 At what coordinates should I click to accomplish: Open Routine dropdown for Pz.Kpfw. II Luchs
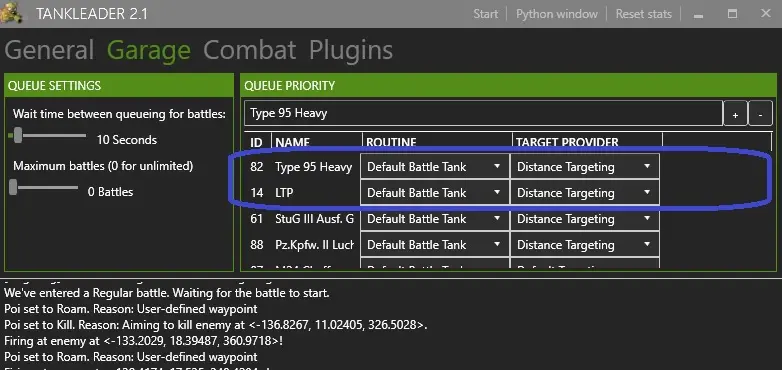coord(435,244)
